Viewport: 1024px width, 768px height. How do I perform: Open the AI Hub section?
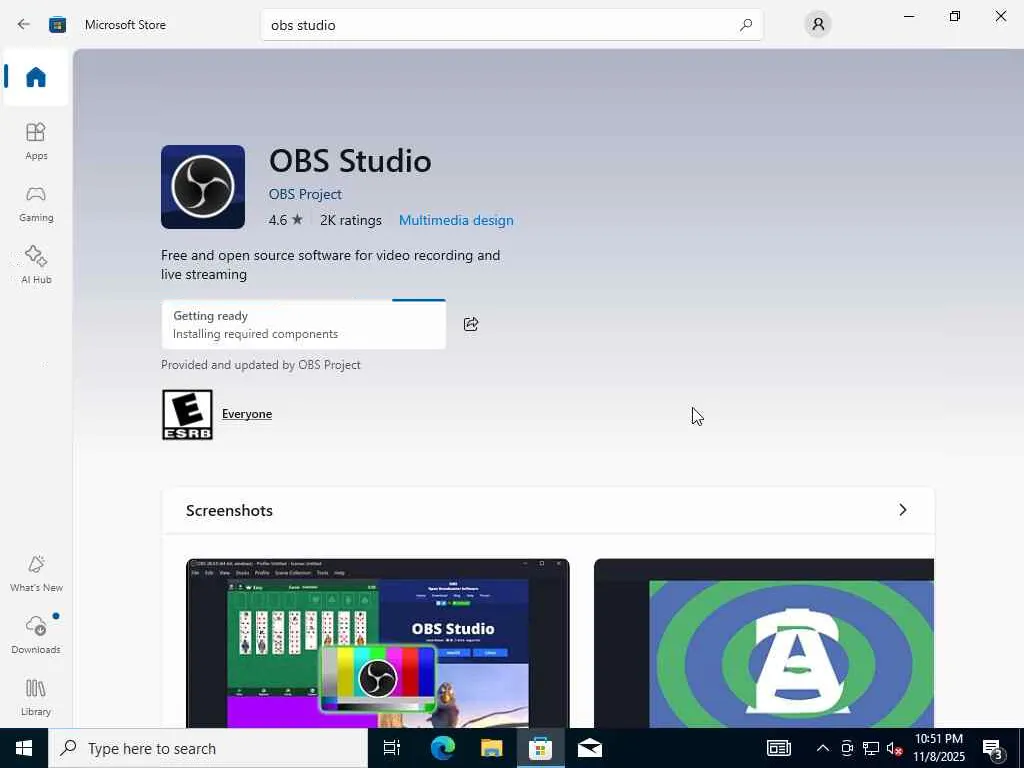[x=36, y=264]
